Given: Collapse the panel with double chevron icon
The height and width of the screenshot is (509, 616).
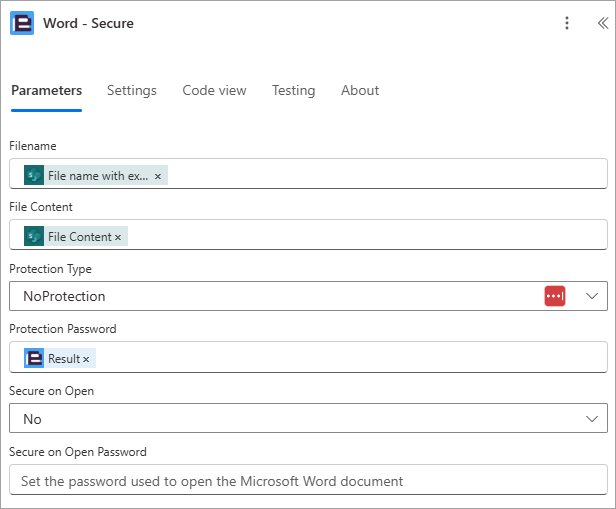Looking at the screenshot, I should point(603,23).
